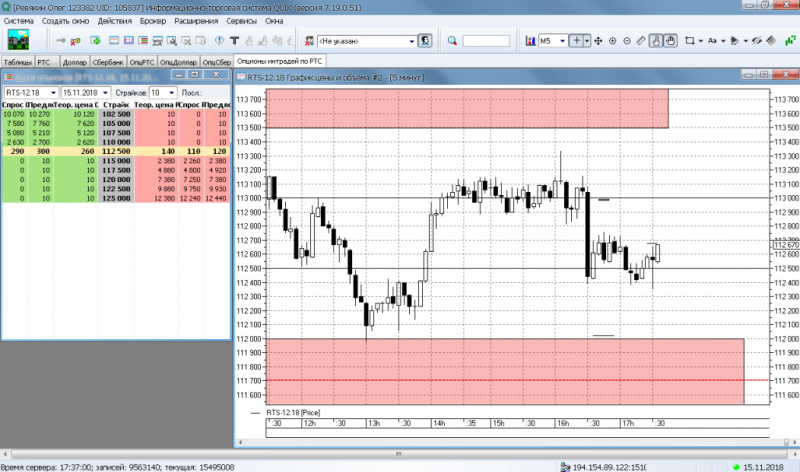Select the 112 500 strike row
The height and width of the screenshot is (472, 800).
pyautogui.click(x=116, y=152)
